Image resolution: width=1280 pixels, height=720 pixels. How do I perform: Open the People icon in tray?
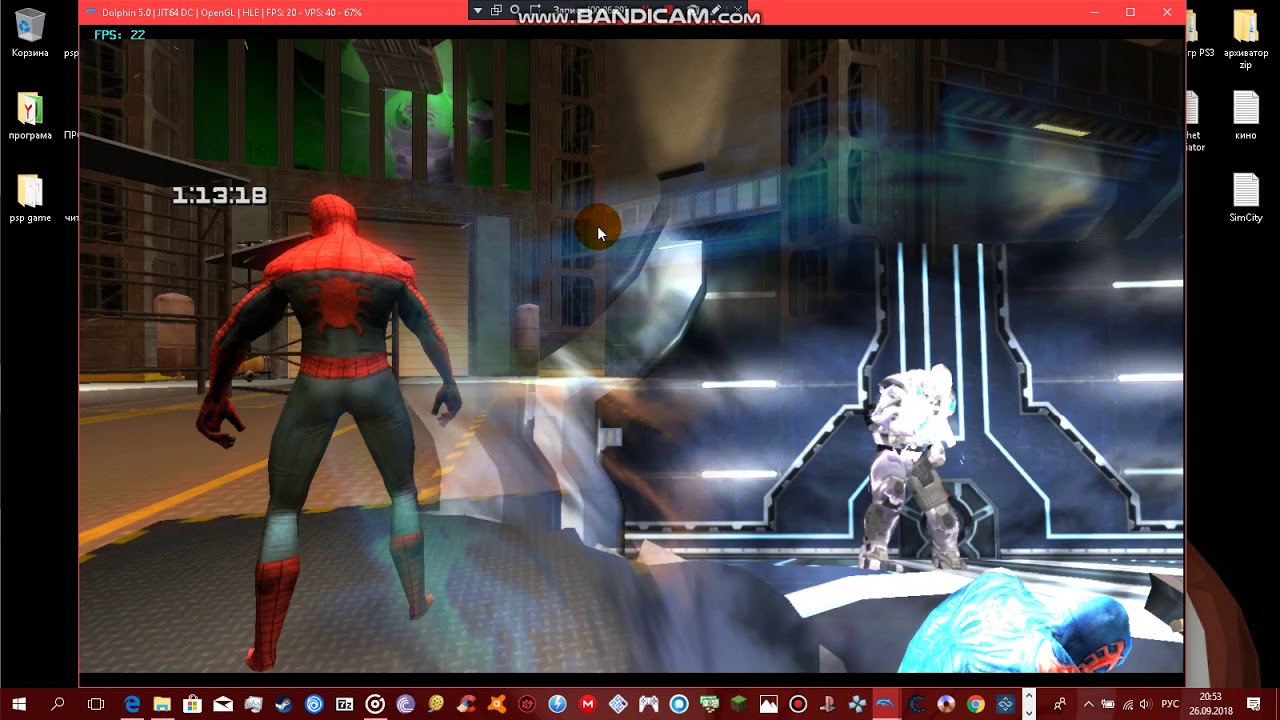click(x=1061, y=704)
